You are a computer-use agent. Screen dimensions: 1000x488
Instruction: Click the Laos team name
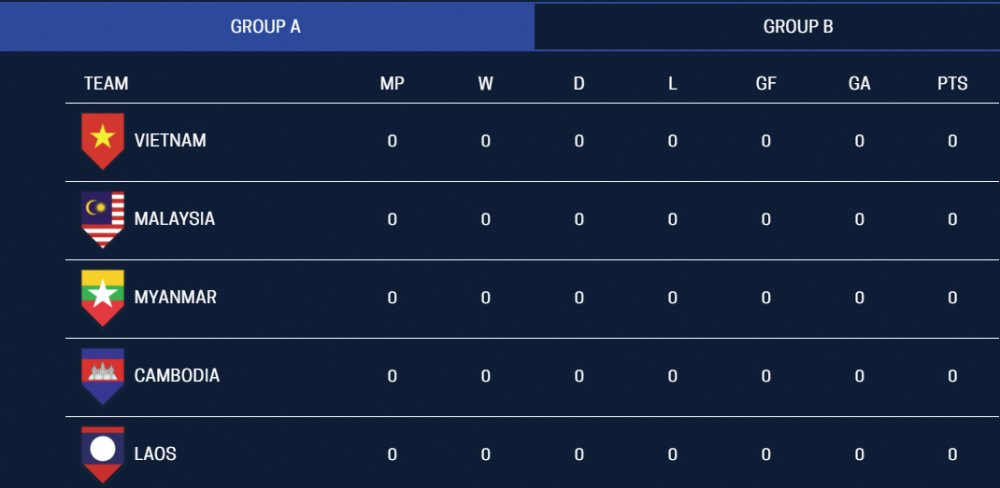coord(155,454)
